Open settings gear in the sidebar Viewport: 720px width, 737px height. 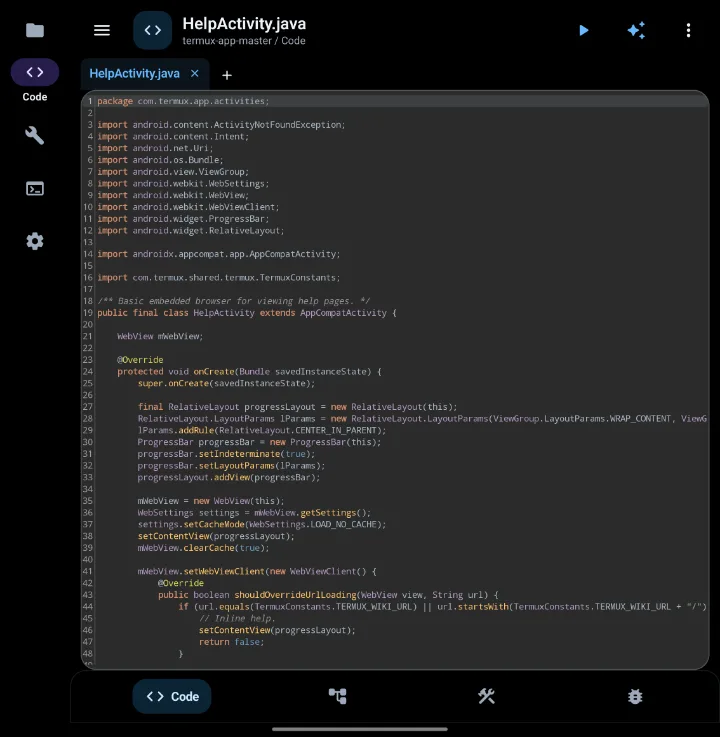[x=35, y=242]
